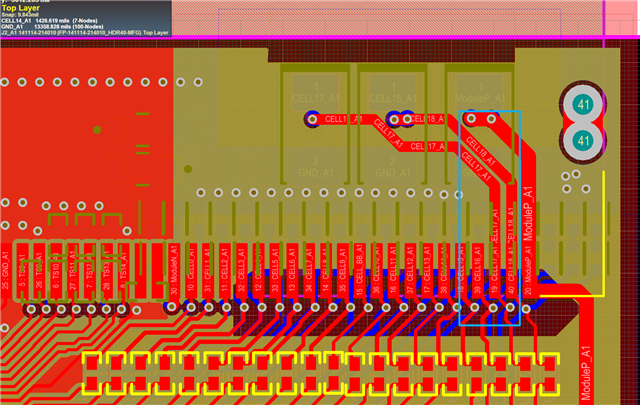The width and height of the screenshot is (640, 405).
Task: Select connector pad '13 : CELL6_A1'
Action: [x=292, y=271]
